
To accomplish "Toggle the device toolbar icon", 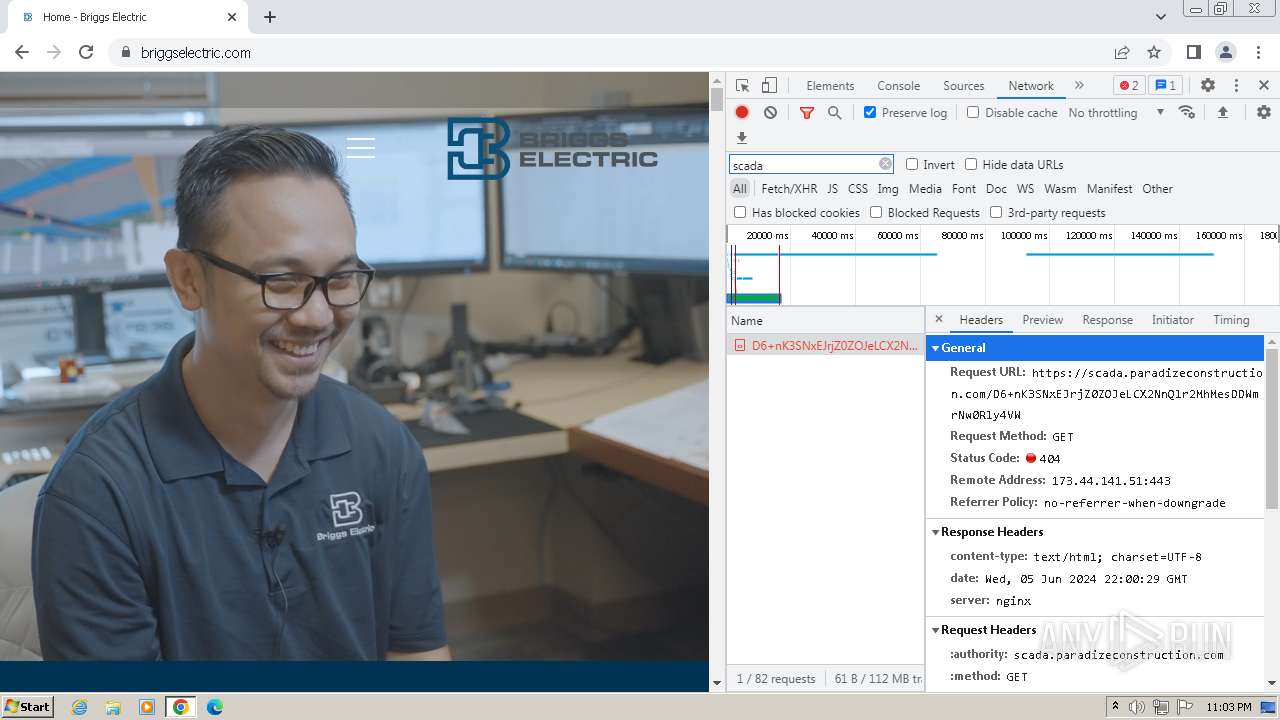I will 769,86.
